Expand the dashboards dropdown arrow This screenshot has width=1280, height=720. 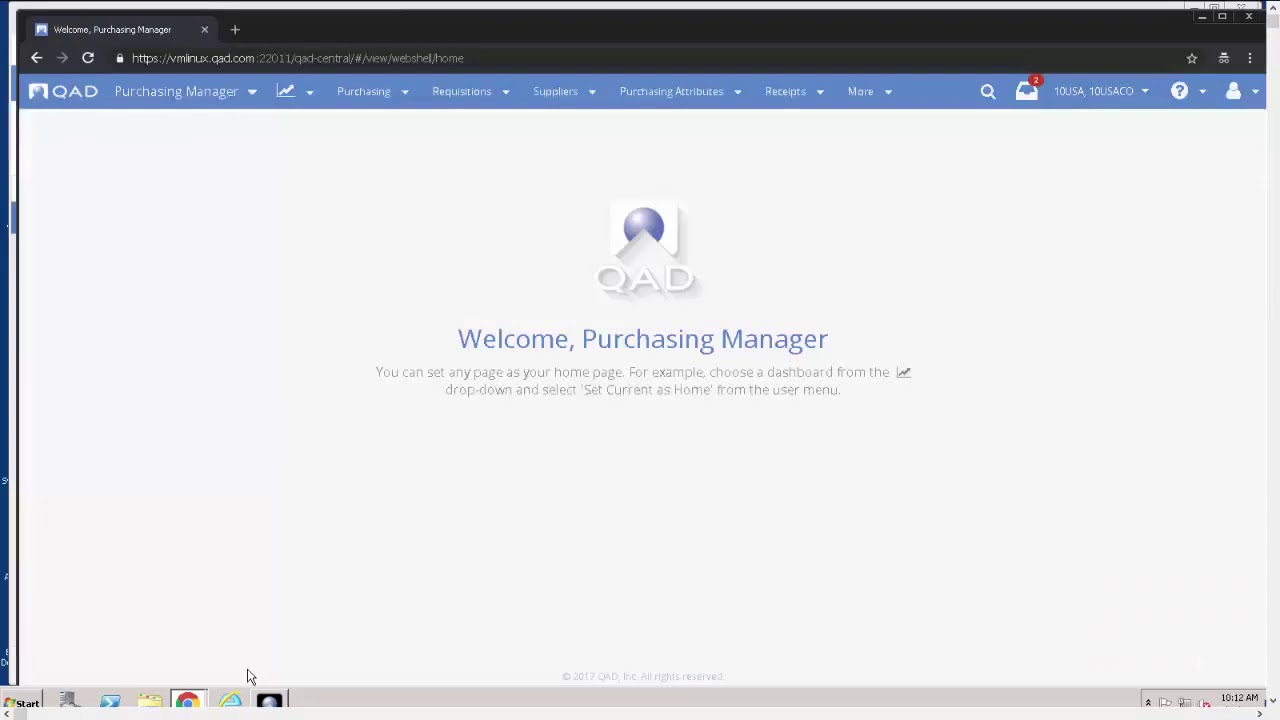[310, 92]
